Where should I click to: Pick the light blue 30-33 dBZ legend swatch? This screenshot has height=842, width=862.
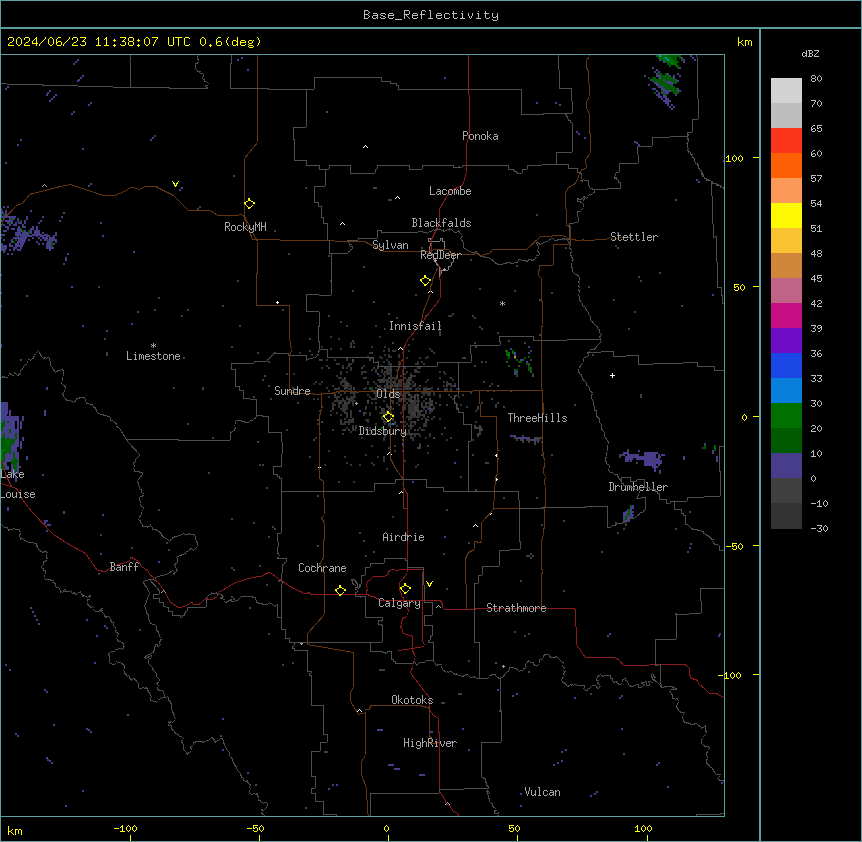[x=786, y=391]
